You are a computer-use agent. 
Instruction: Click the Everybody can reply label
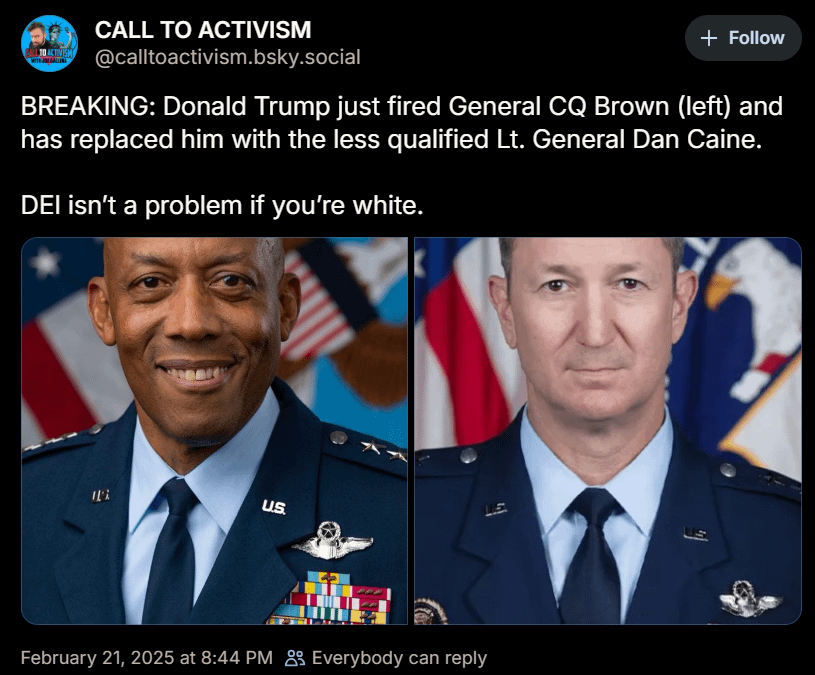point(399,658)
